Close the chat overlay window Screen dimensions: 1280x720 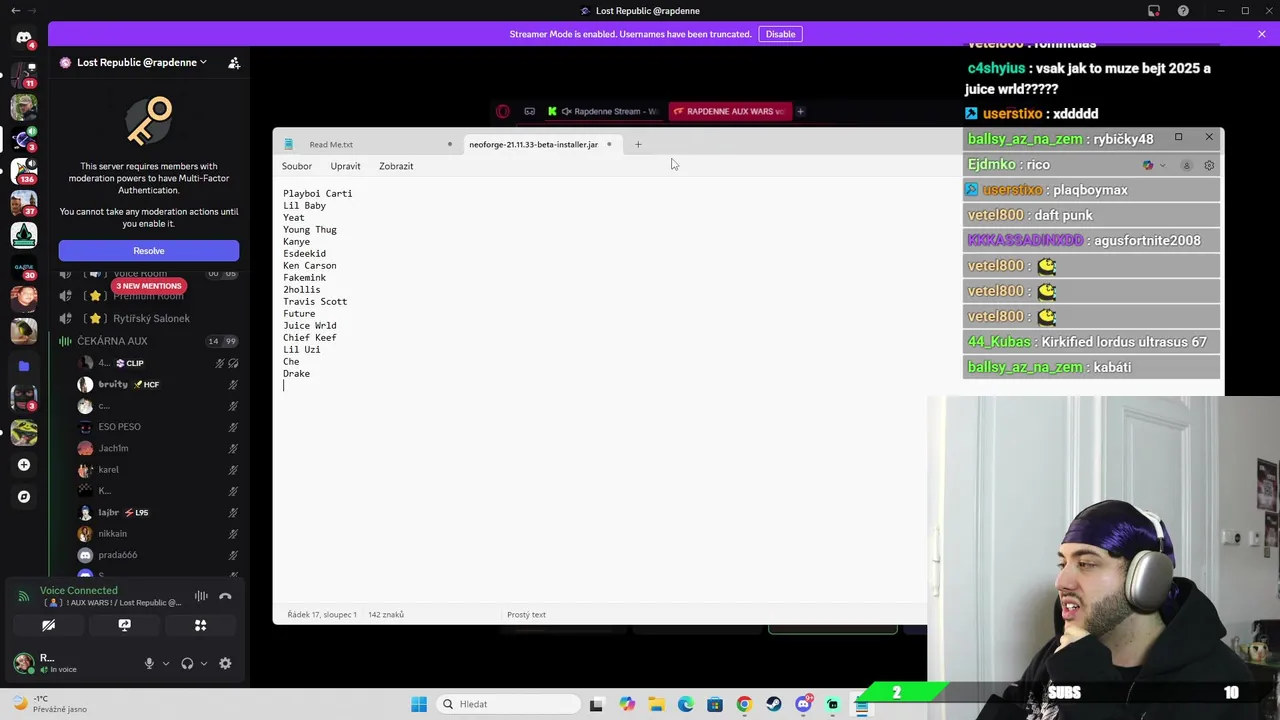point(1209,137)
